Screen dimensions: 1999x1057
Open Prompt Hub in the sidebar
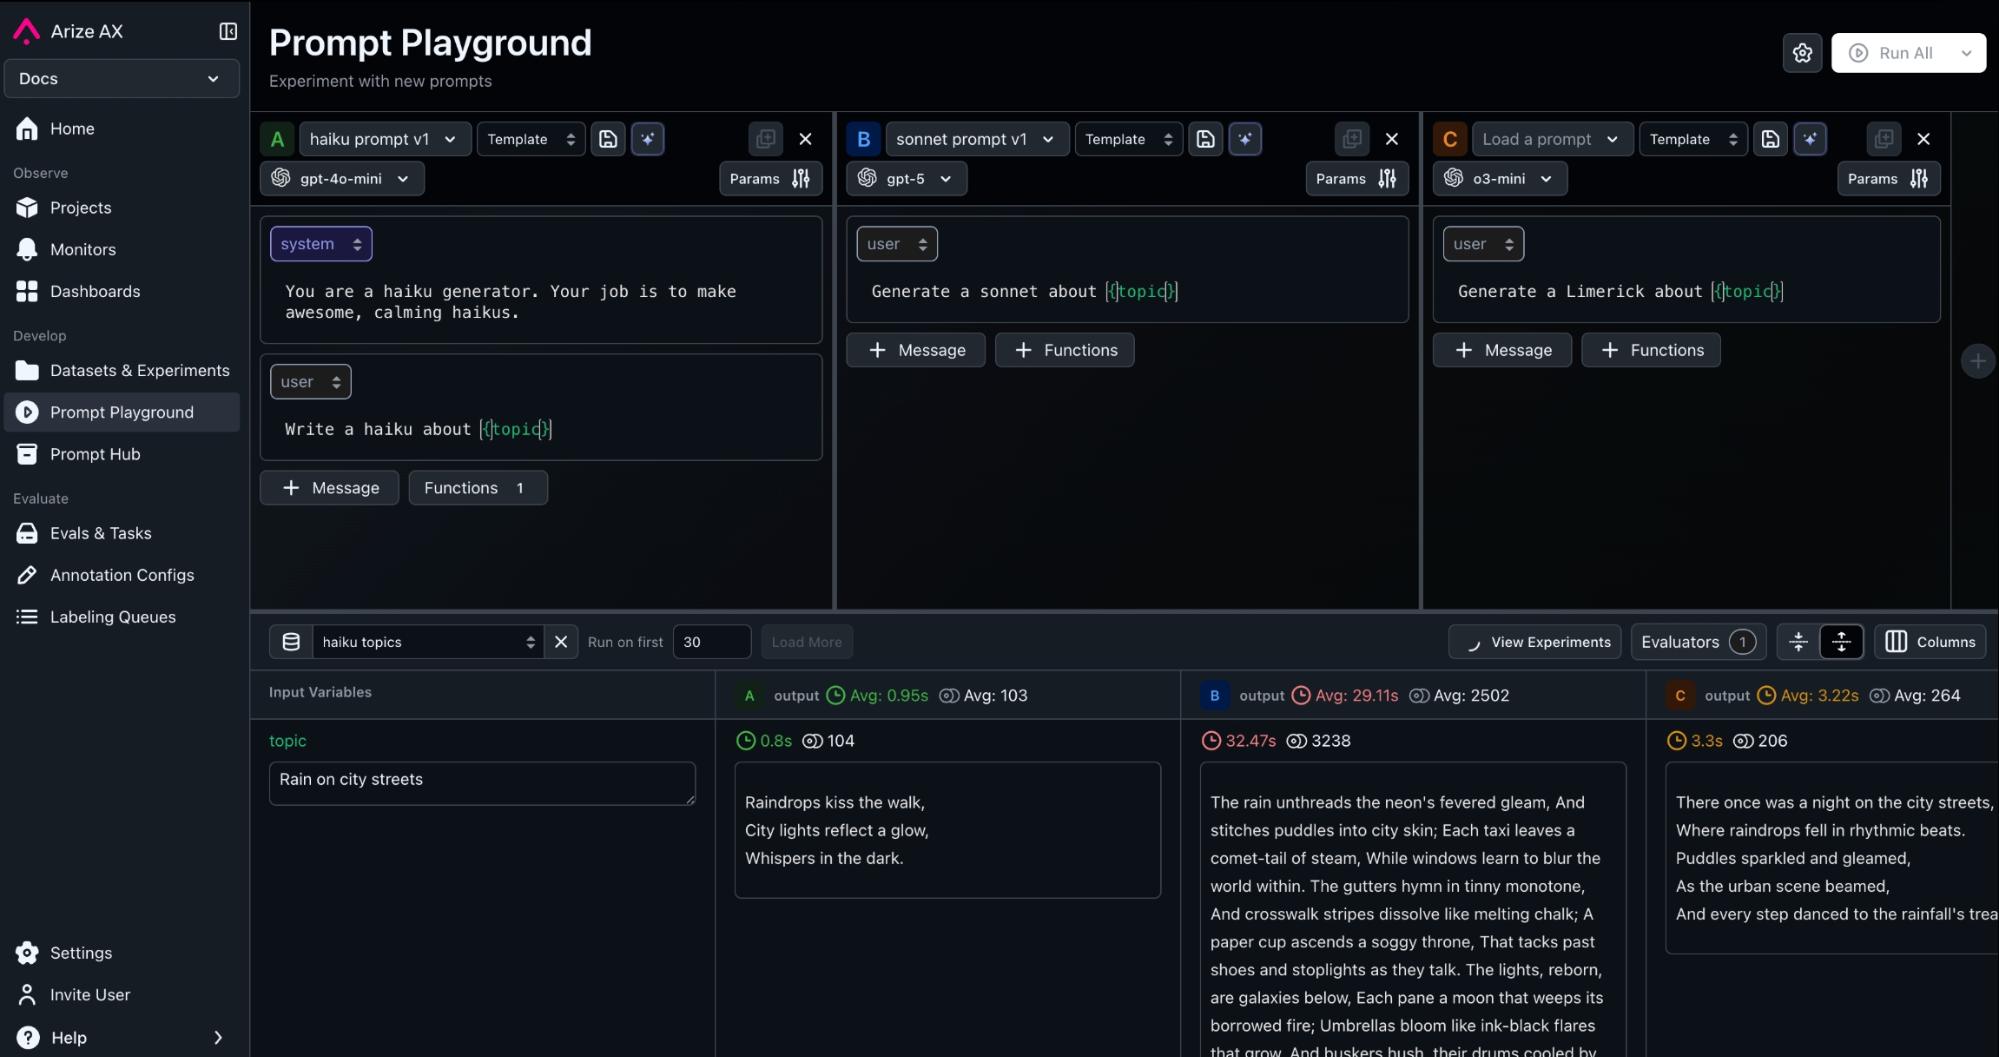point(95,454)
